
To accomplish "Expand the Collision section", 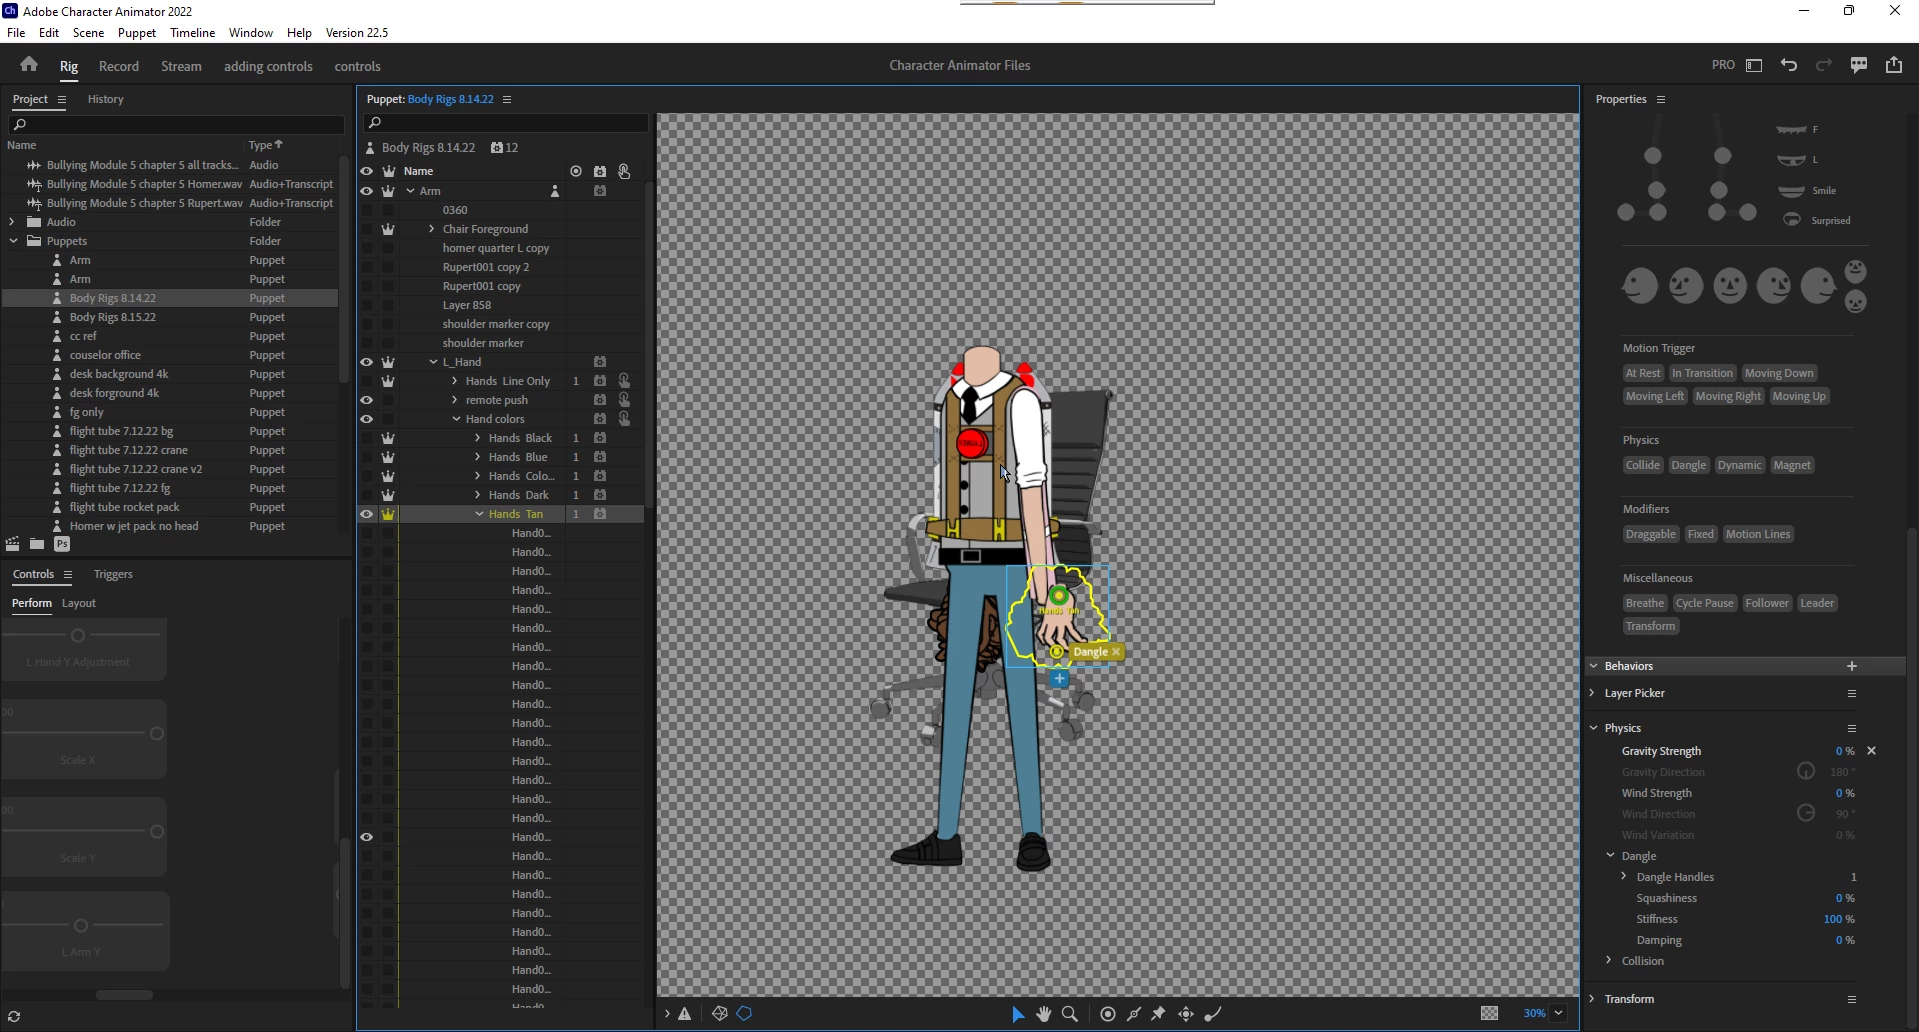I will 1609,961.
